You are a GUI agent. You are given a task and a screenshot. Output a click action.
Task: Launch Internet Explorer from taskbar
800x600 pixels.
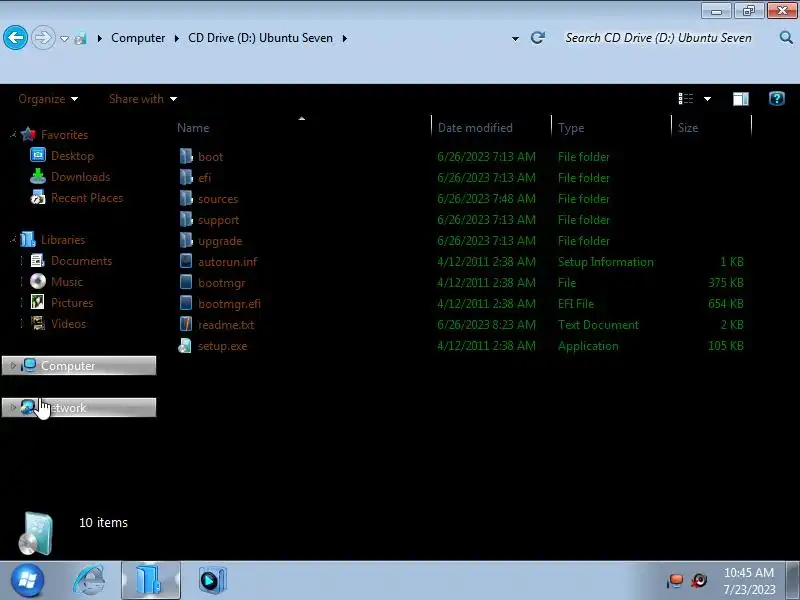(x=90, y=580)
